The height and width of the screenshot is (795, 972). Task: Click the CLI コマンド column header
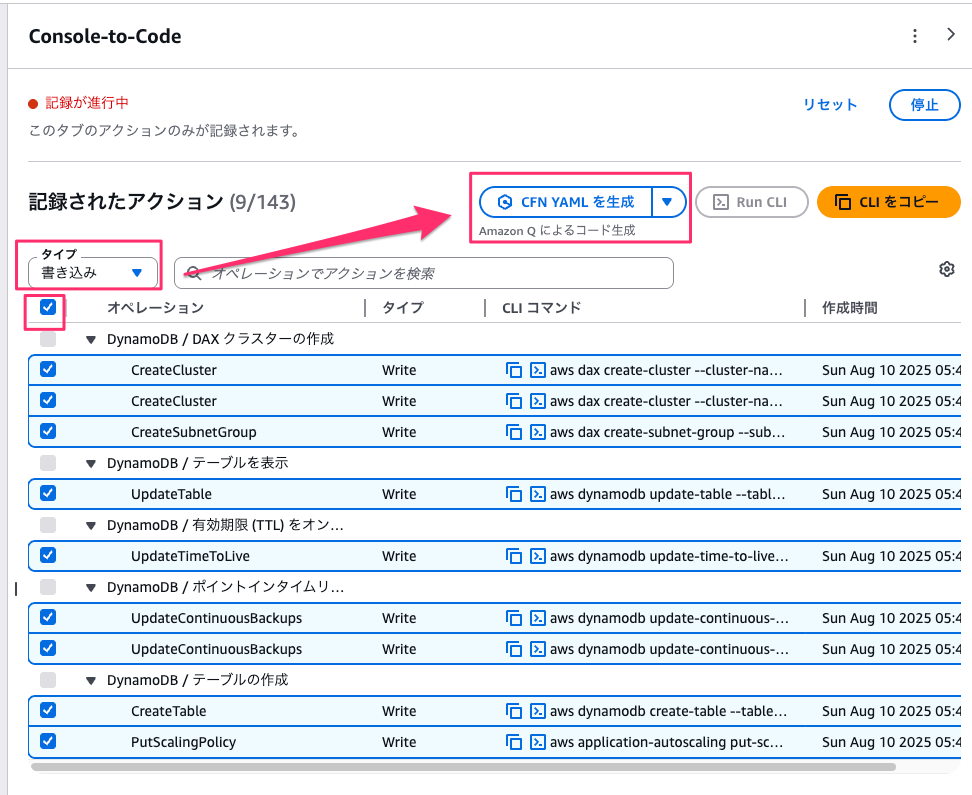pos(542,308)
